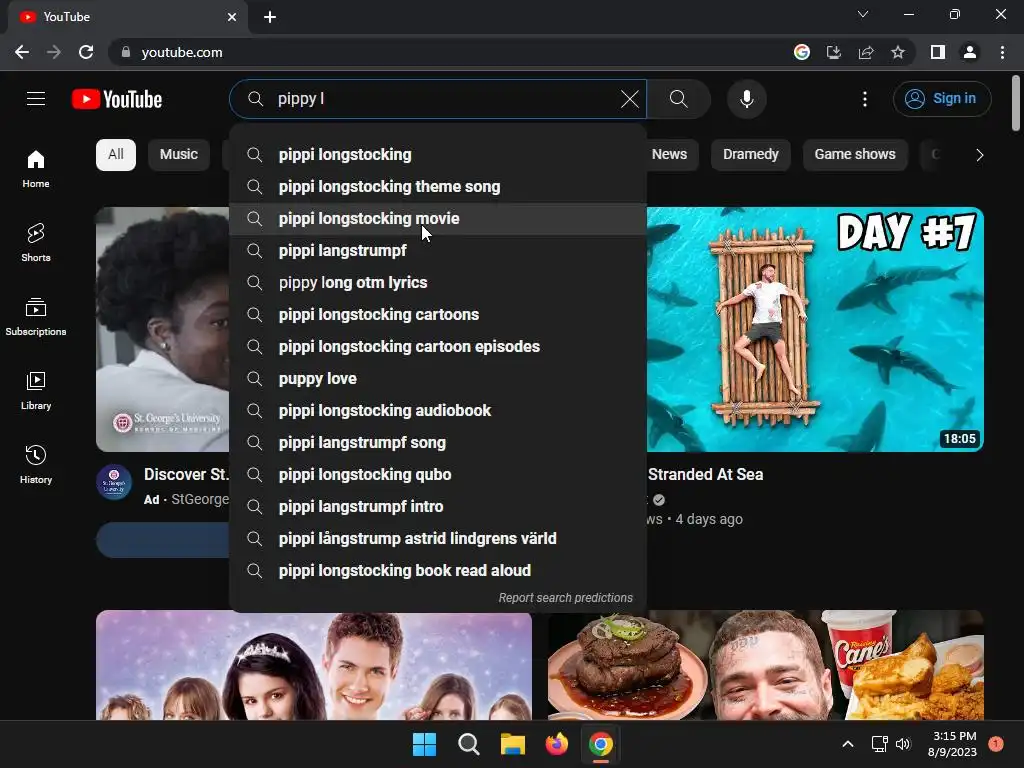Viewport: 1024px width, 768px height.
Task: Open File Explorer from the taskbar
Action: pos(513,744)
